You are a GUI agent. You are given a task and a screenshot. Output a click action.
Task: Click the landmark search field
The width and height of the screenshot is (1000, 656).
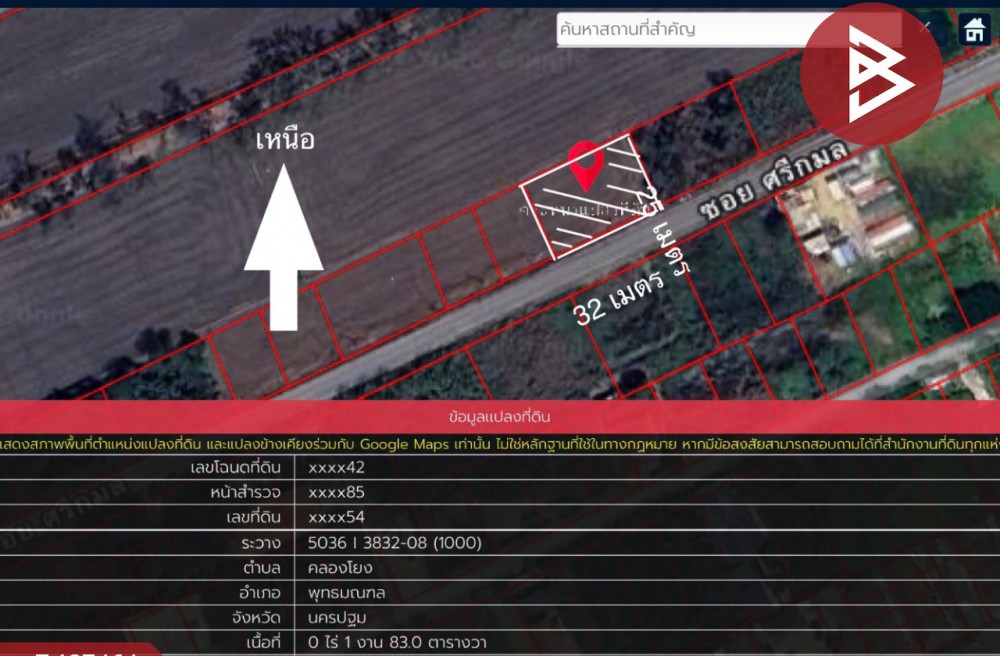(x=680, y=30)
